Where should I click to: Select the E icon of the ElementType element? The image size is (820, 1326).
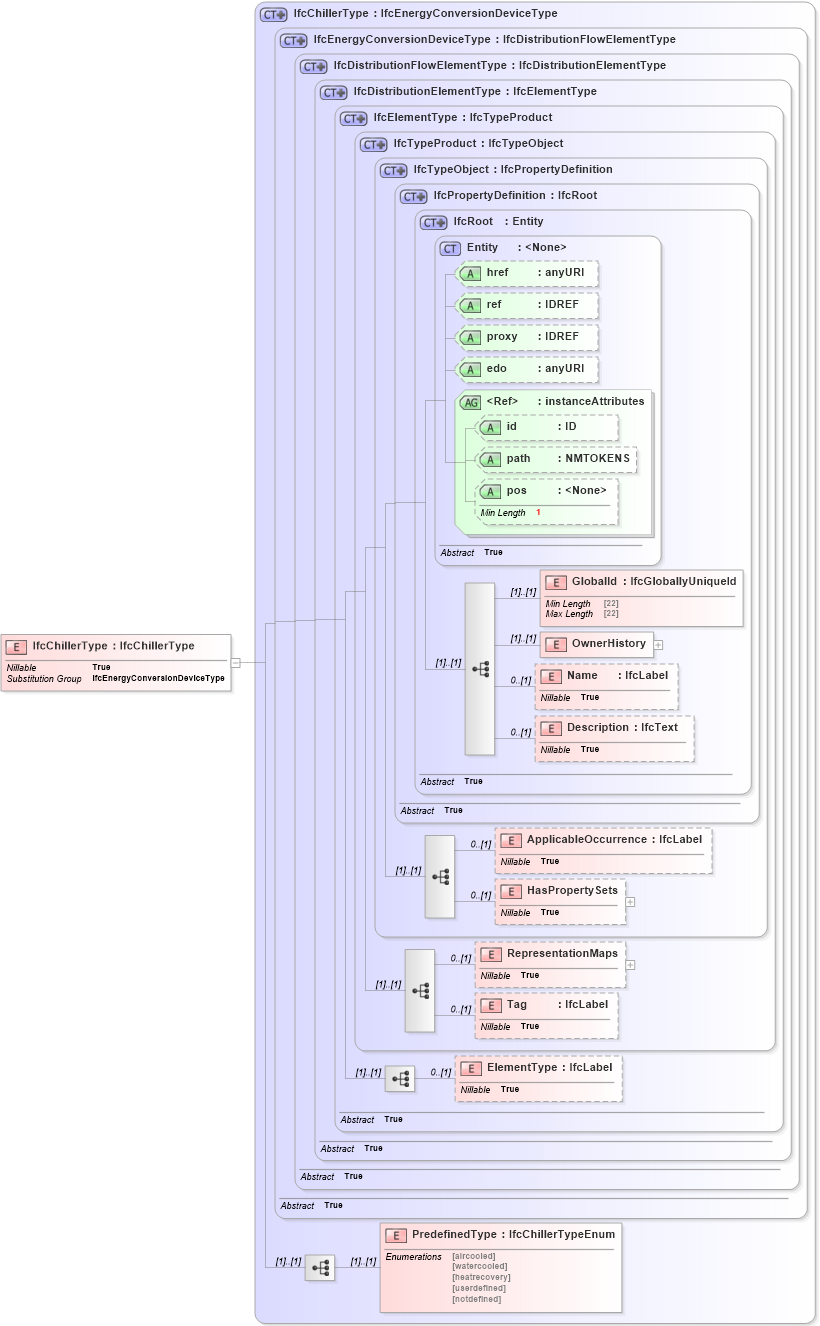pyautogui.click(x=469, y=1067)
